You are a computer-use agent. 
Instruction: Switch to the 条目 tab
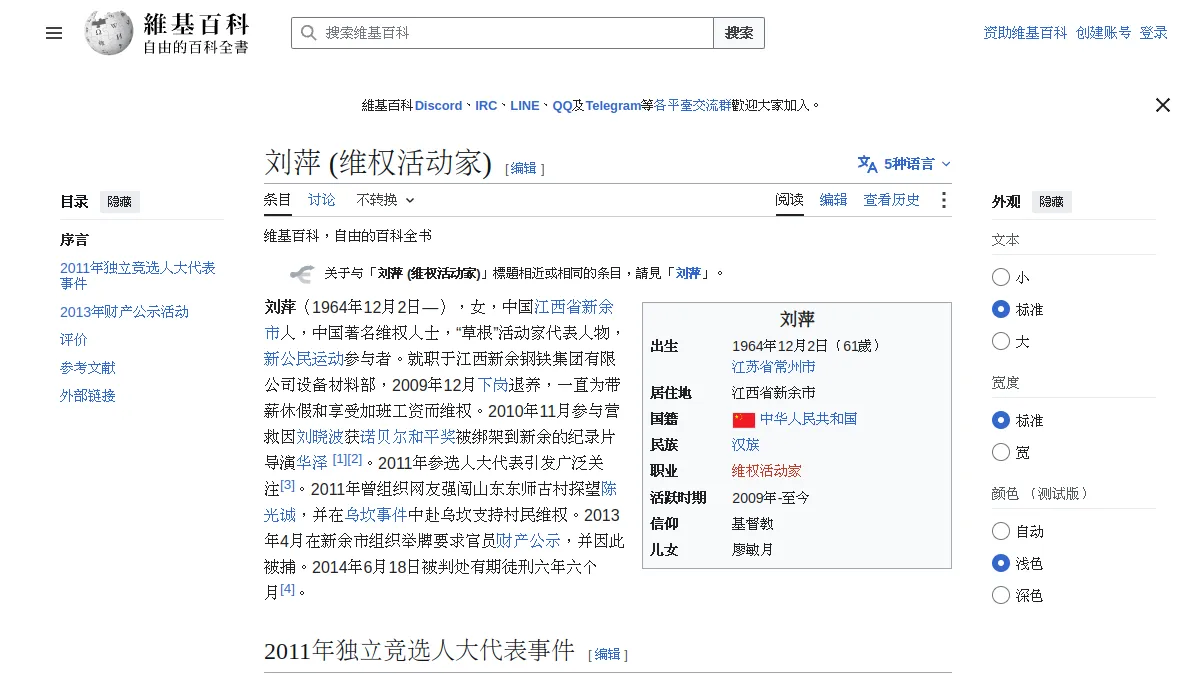pos(278,200)
